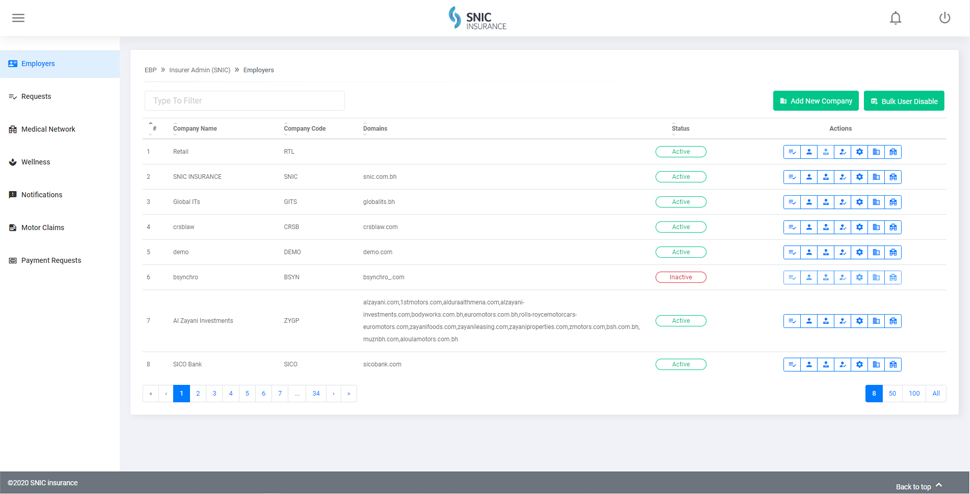Open the users person icon for Retail
This screenshot has width=970, height=494.
click(x=809, y=151)
